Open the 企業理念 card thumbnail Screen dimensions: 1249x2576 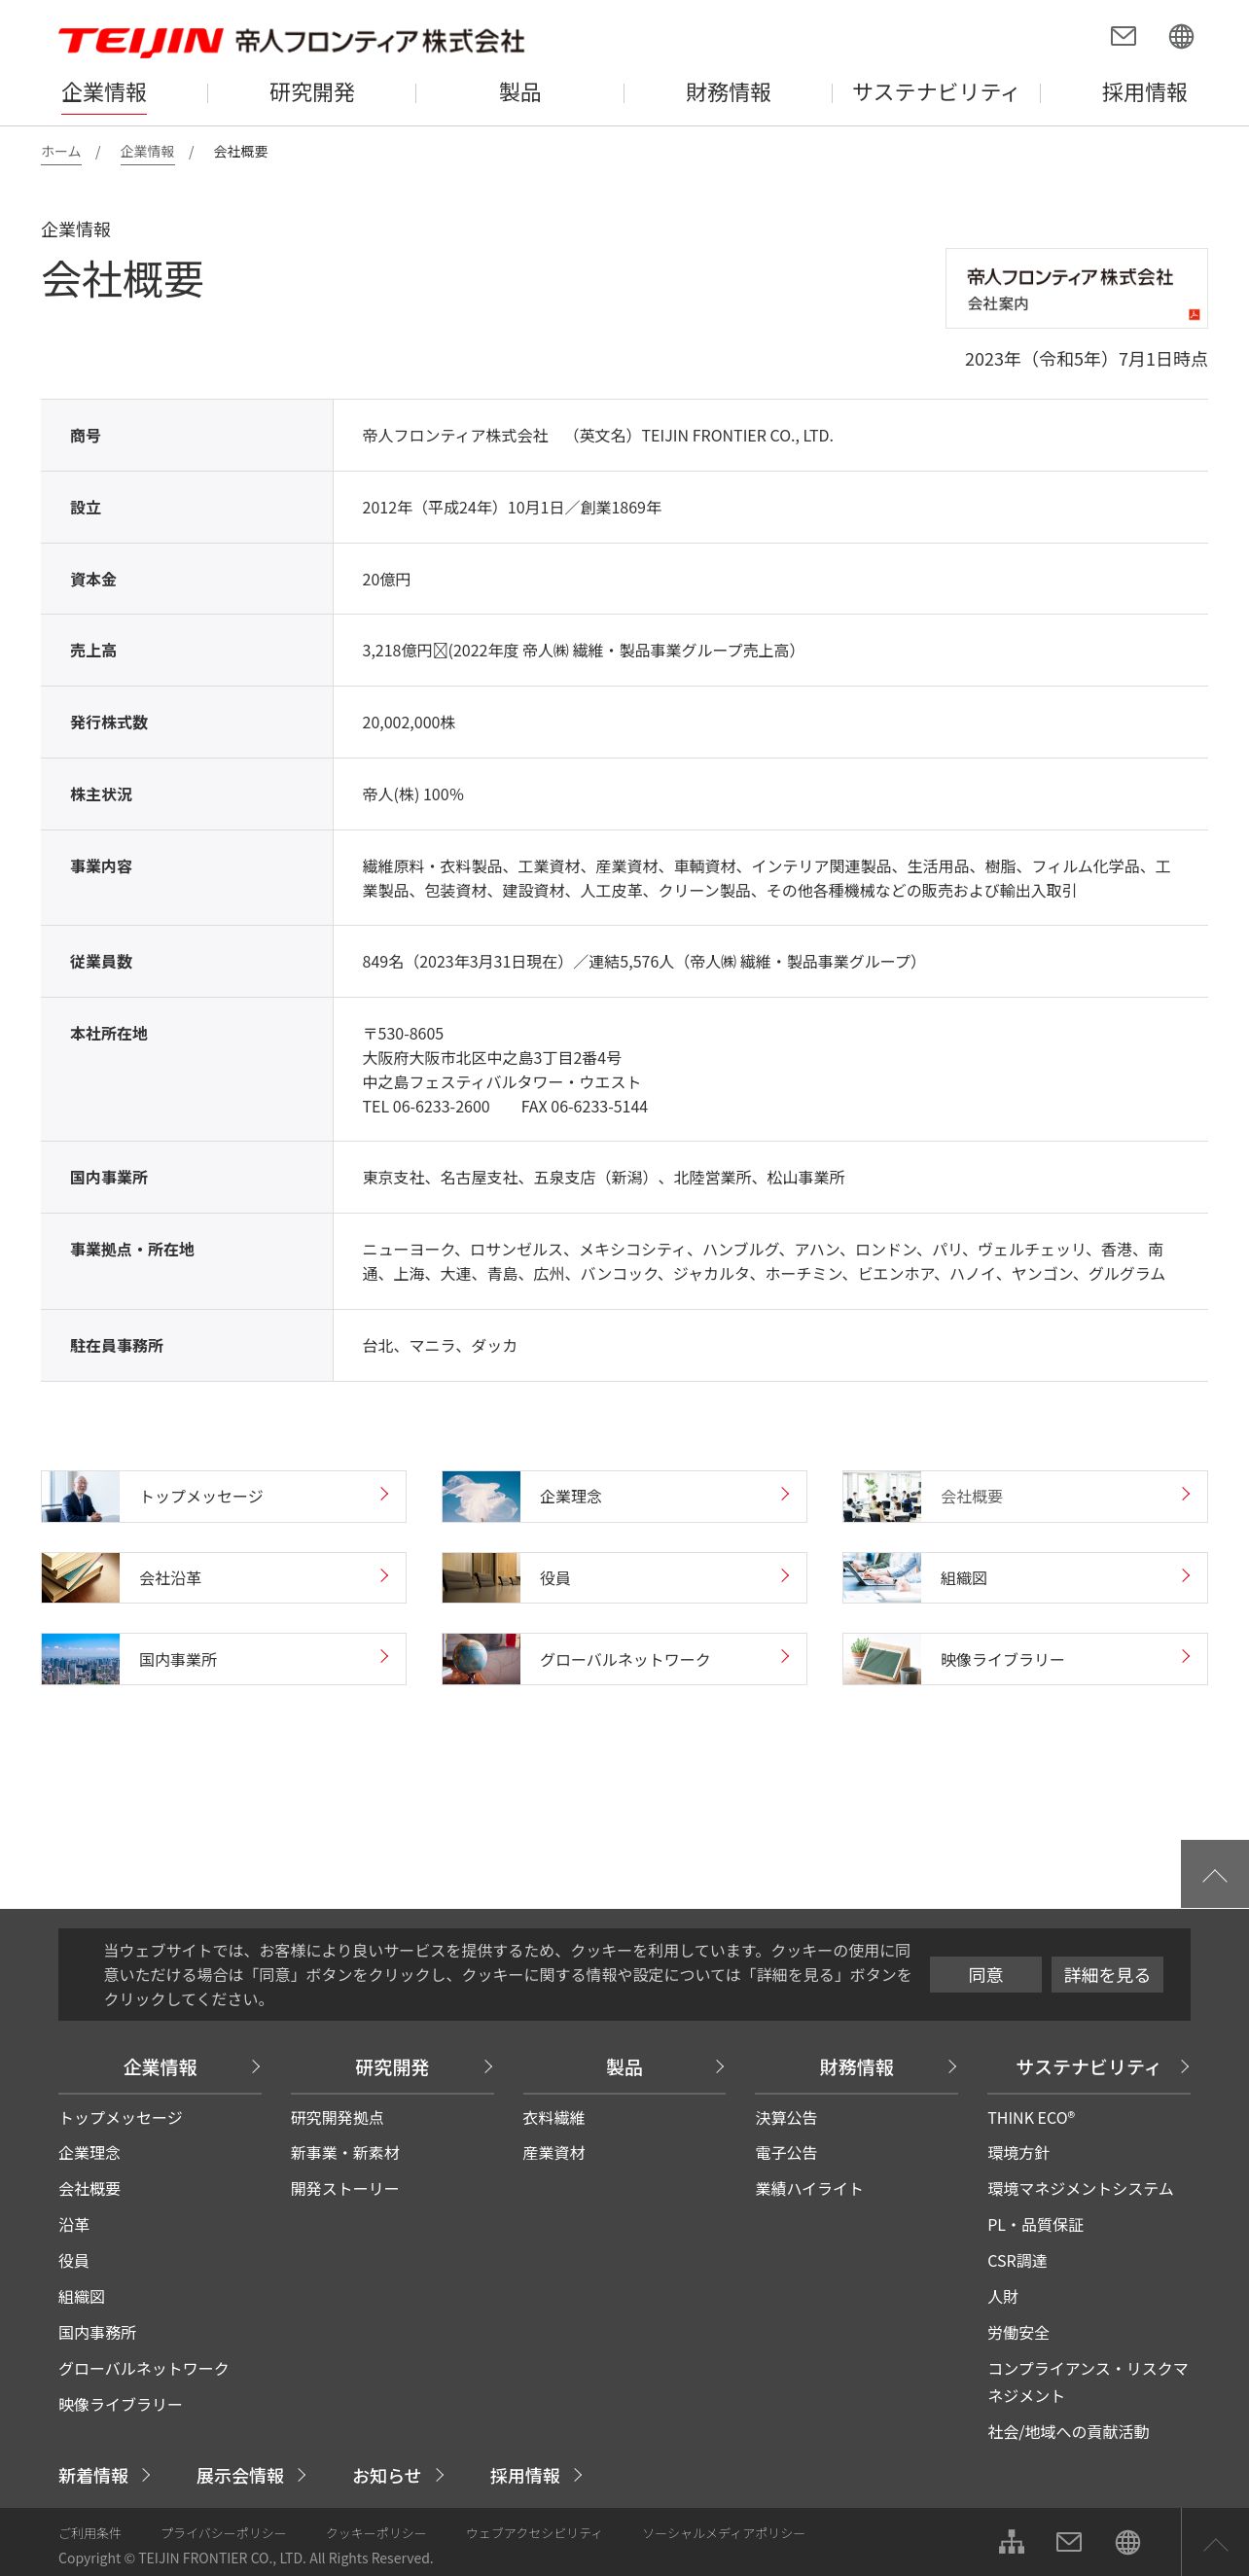481,1496
